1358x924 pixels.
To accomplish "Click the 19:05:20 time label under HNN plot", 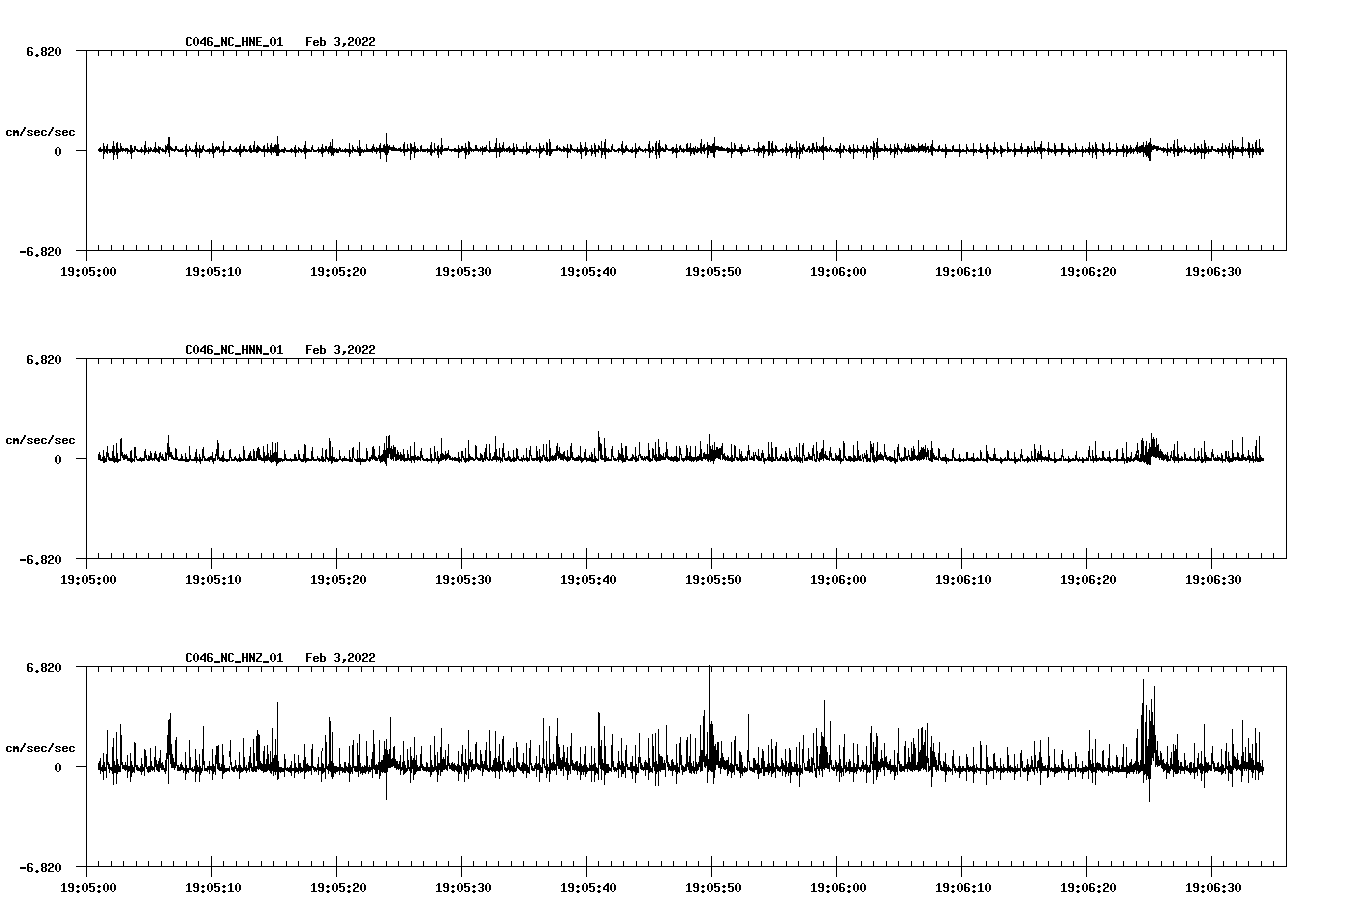I will pos(338,579).
